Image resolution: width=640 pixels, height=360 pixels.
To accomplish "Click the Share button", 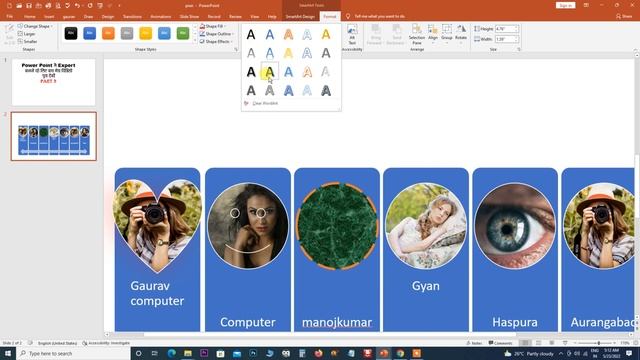I will point(624,16).
